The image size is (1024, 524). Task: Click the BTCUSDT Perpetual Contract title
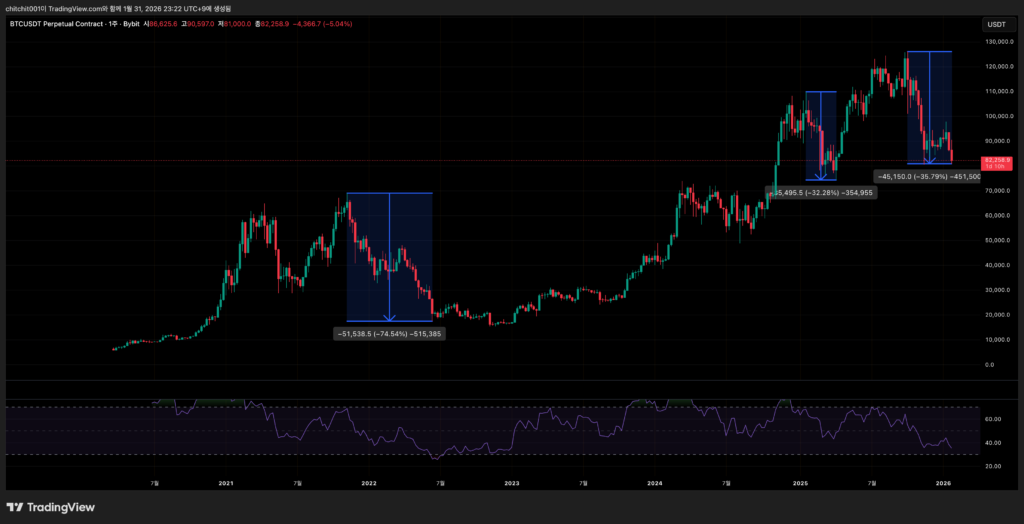pos(62,22)
